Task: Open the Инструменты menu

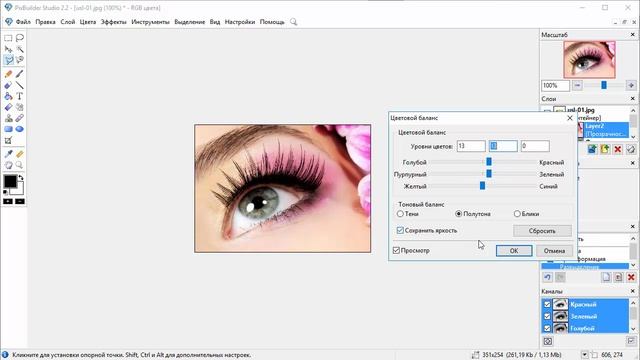Action: [x=150, y=22]
